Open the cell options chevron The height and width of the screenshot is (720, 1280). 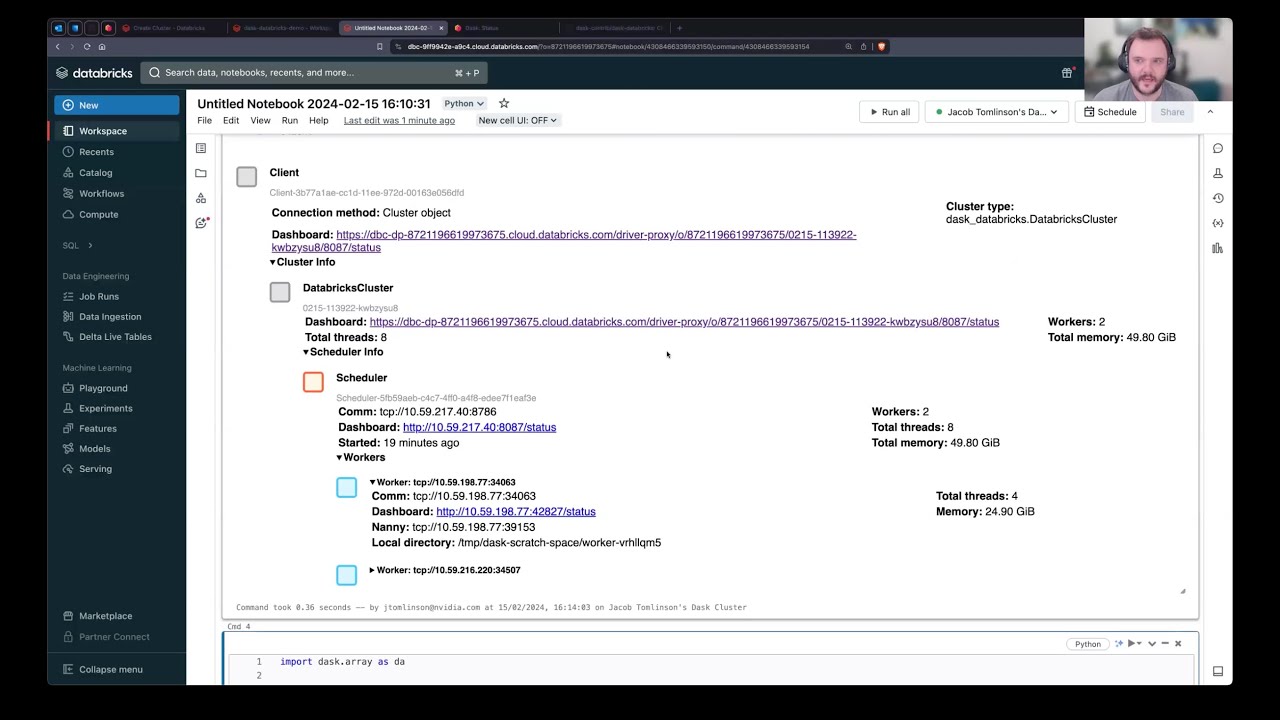point(1152,644)
